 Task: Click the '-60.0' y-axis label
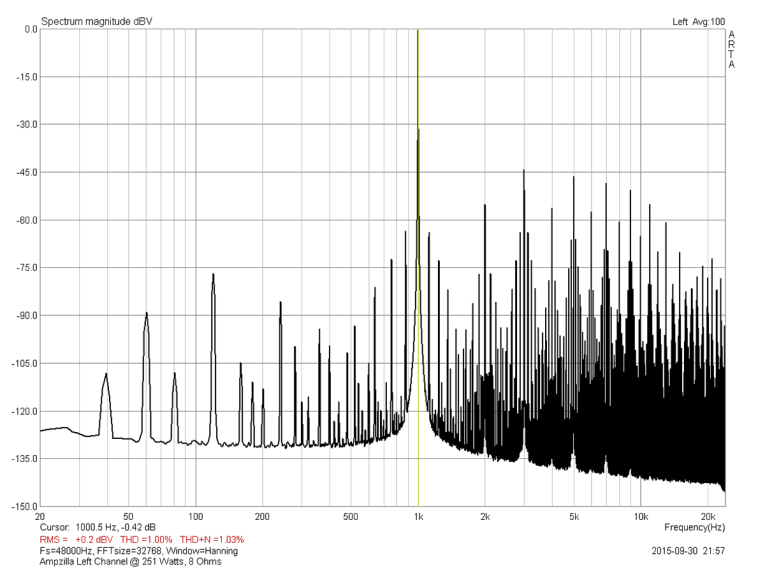26,220
